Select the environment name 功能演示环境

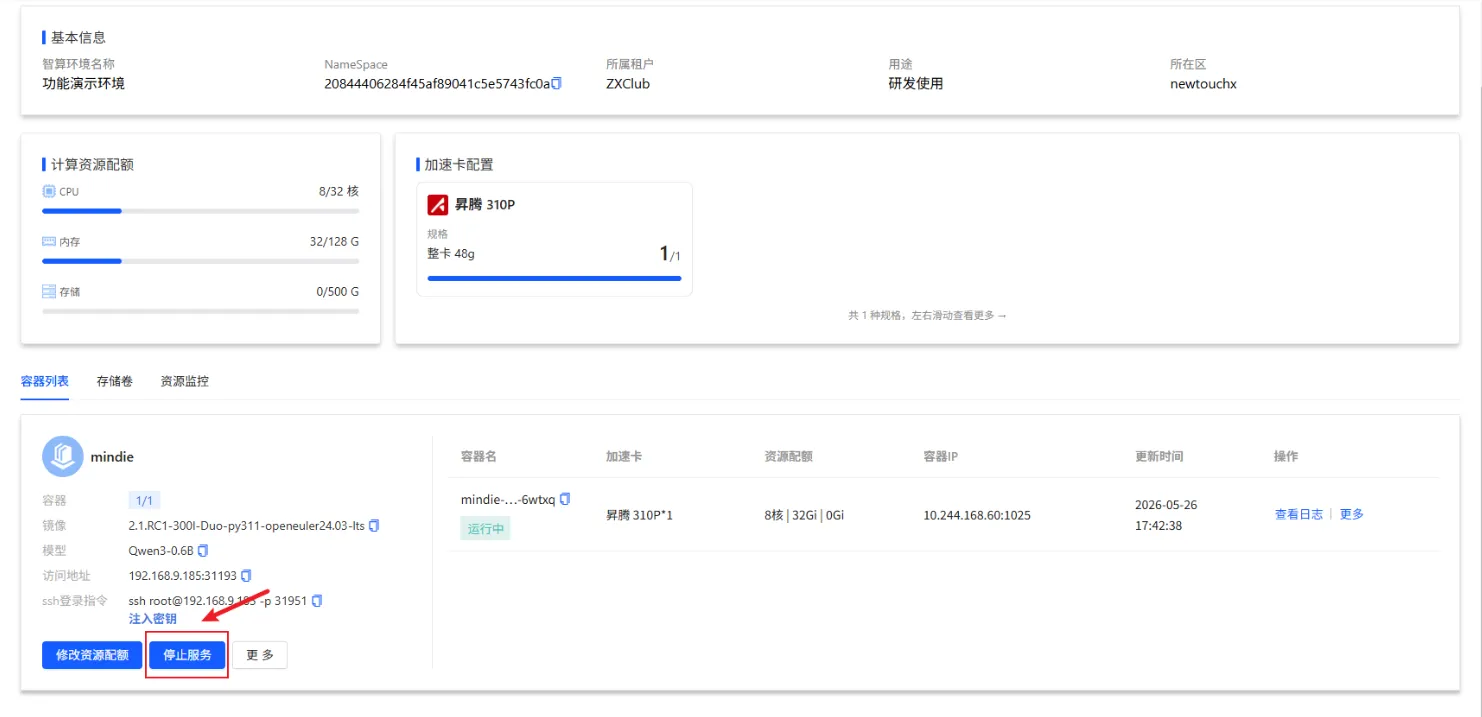(x=84, y=84)
